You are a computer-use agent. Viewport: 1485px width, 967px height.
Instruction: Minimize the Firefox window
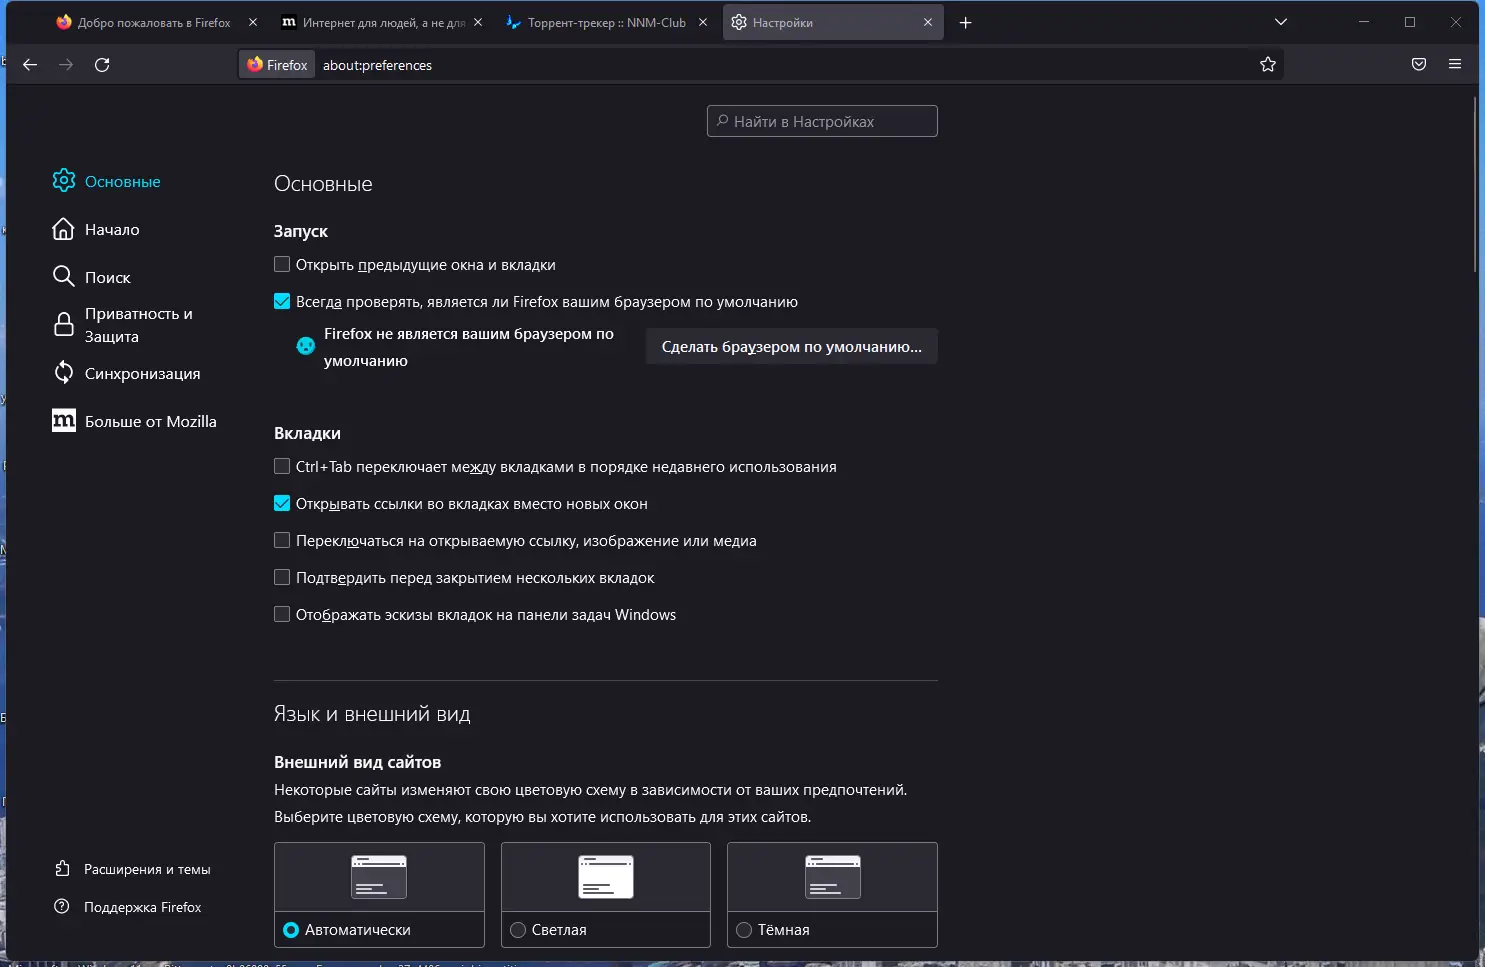[1364, 22]
